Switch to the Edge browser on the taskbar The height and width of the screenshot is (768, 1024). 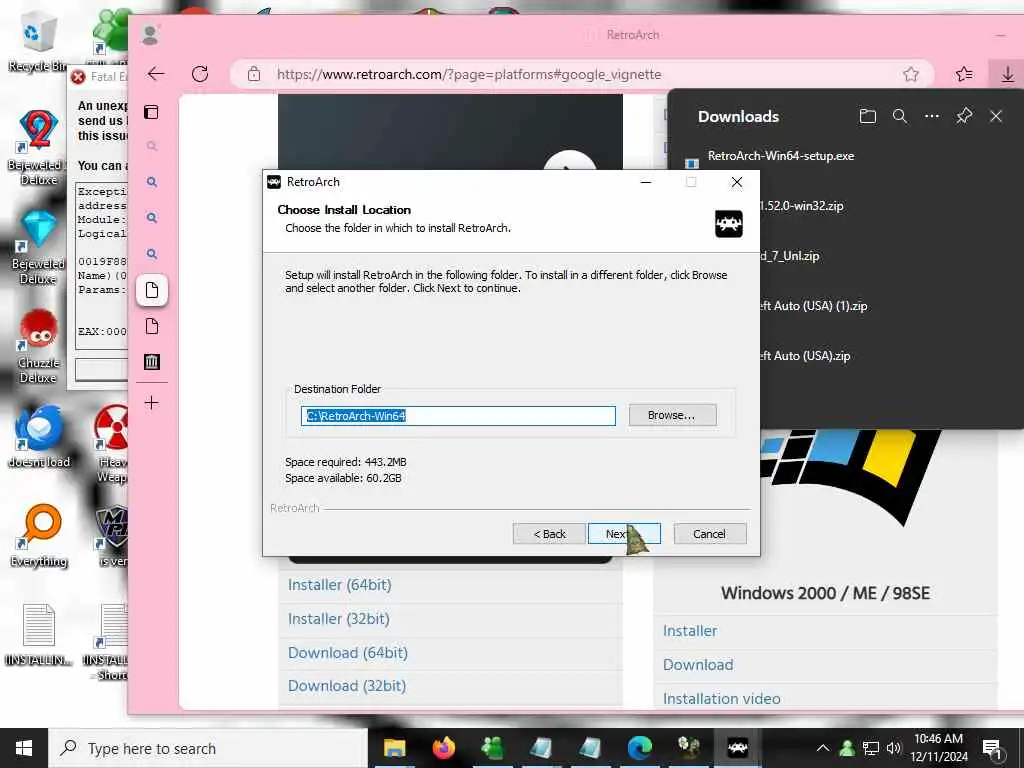pyautogui.click(x=640, y=748)
